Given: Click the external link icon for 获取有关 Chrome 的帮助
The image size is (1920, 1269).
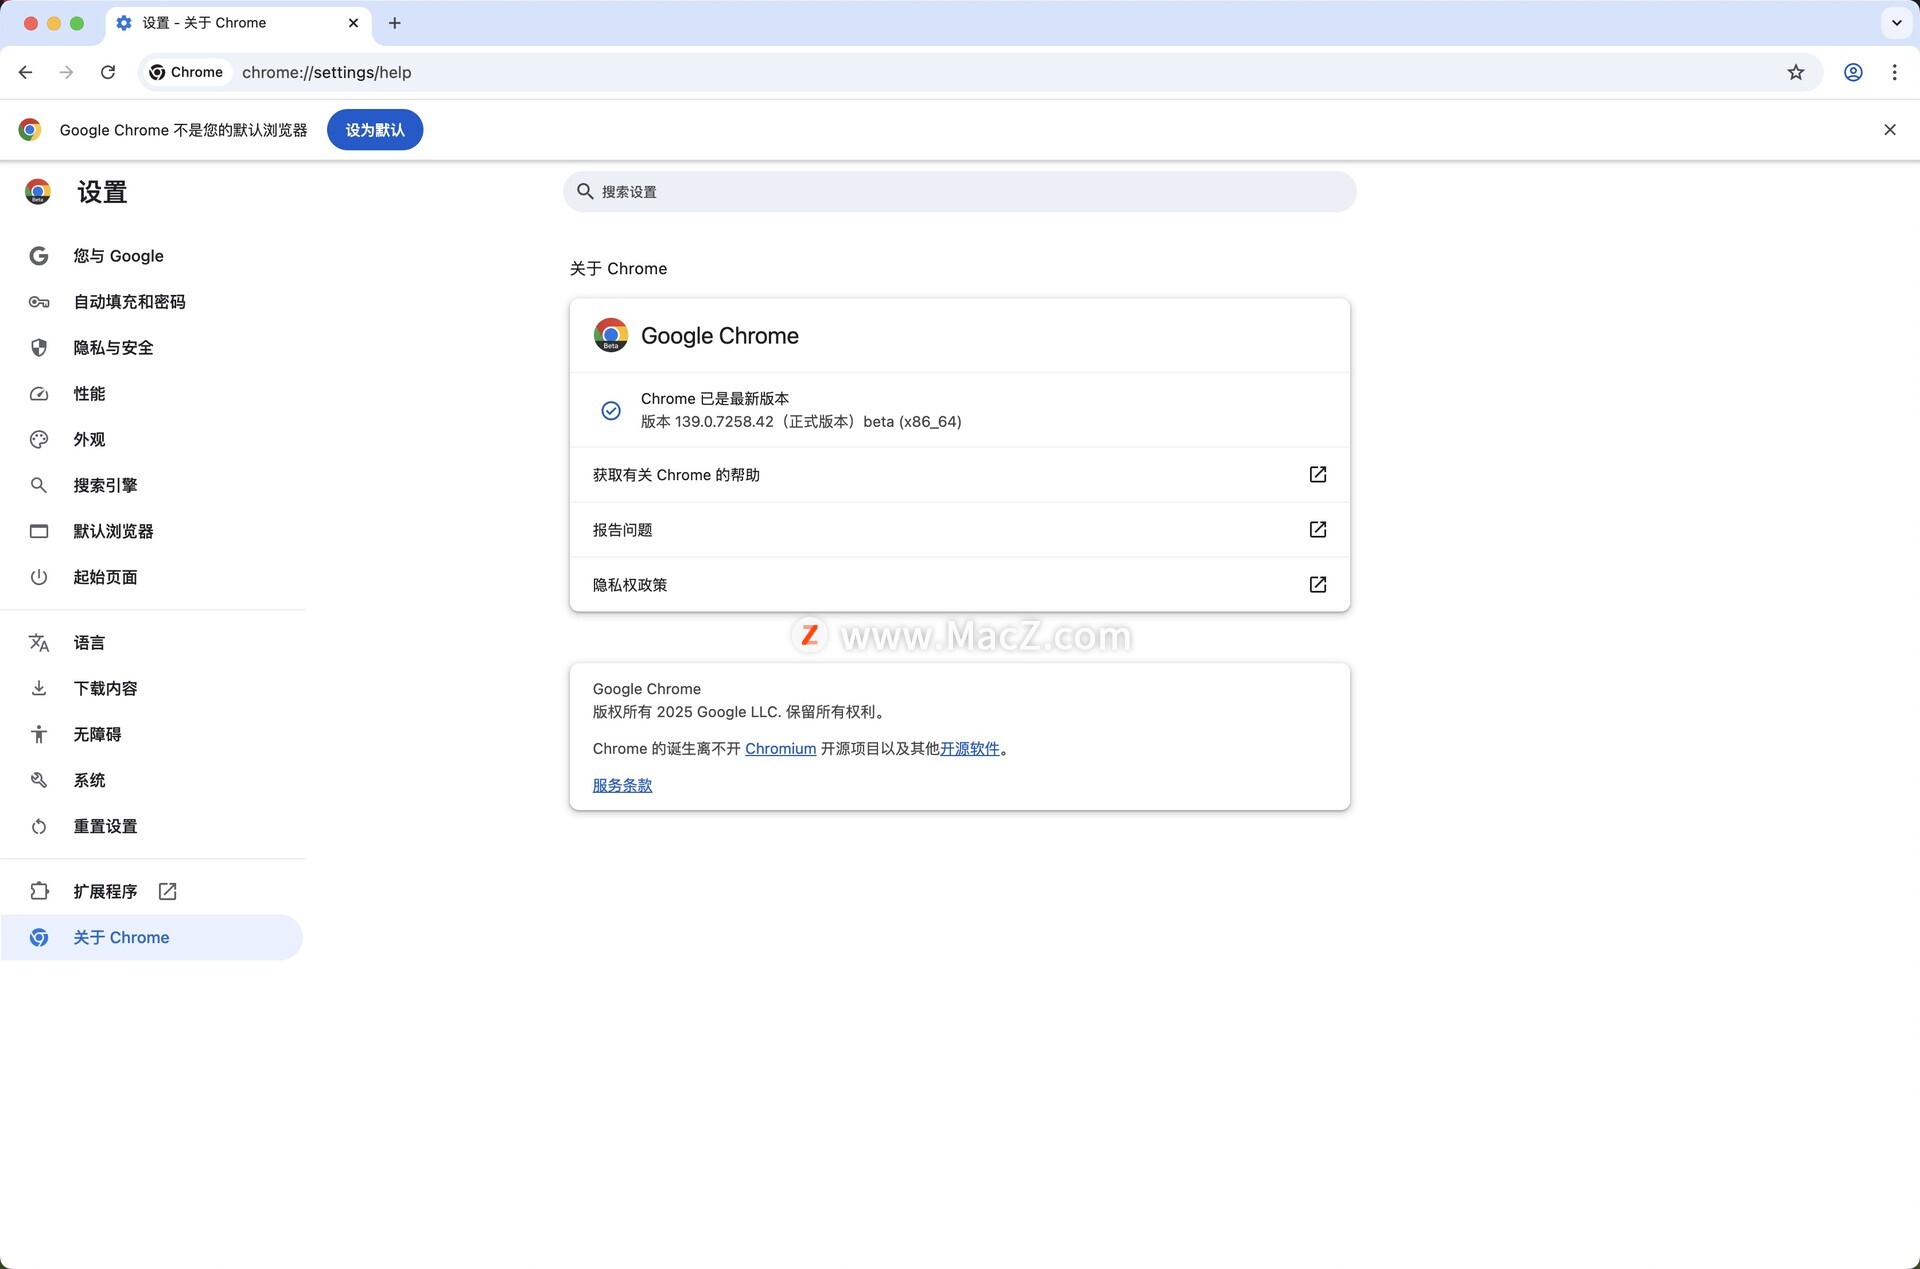Looking at the screenshot, I should (1318, 475).
